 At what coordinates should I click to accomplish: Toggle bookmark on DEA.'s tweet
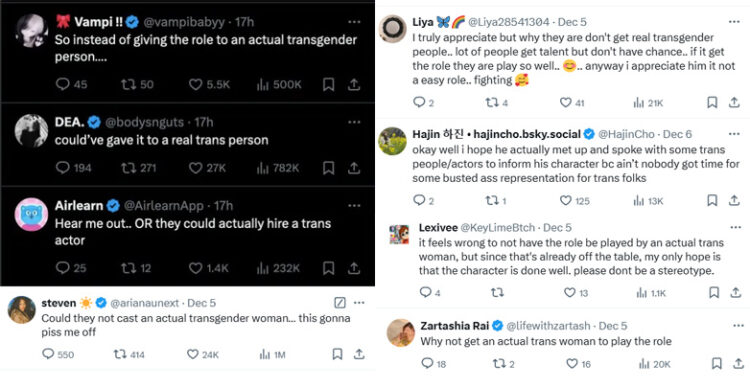pos(328,168)
